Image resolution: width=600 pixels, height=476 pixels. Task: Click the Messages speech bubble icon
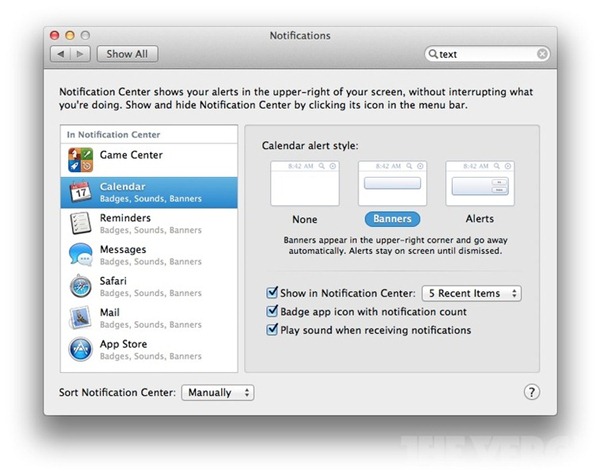(80, 254)
